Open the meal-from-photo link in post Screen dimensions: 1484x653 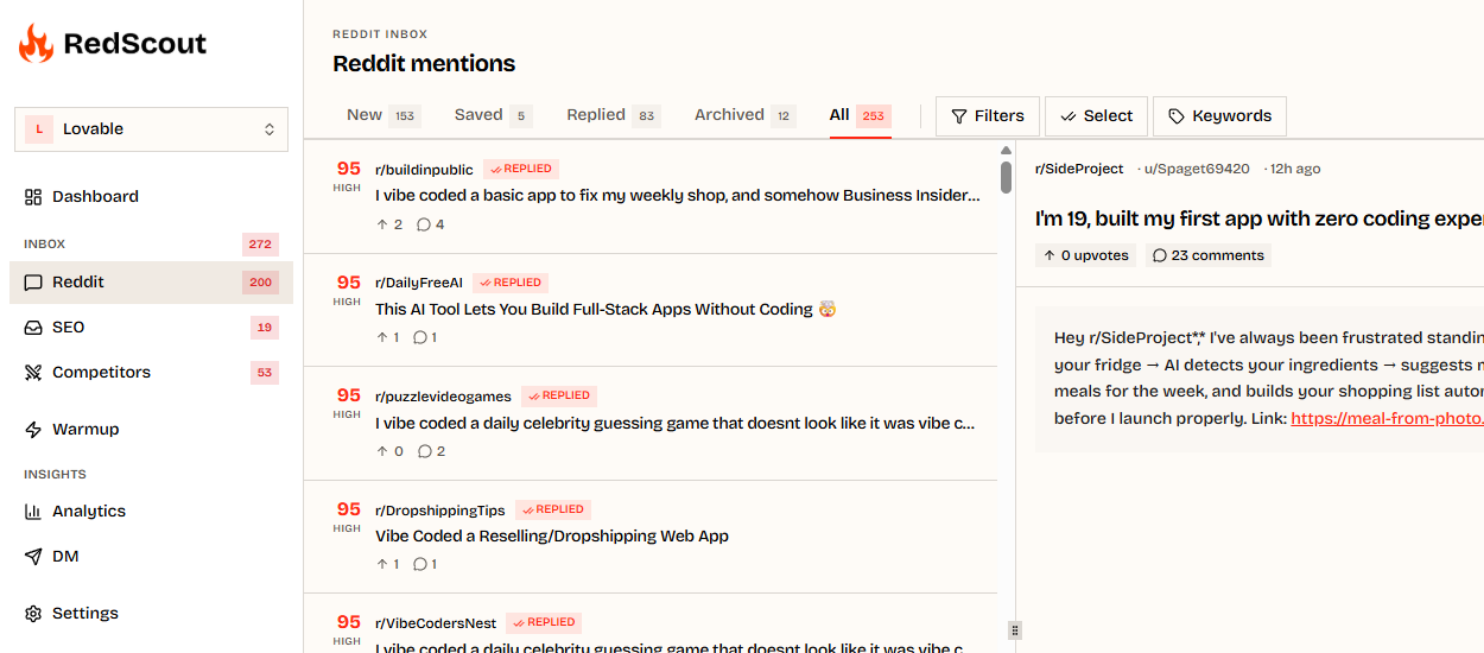1387,419
